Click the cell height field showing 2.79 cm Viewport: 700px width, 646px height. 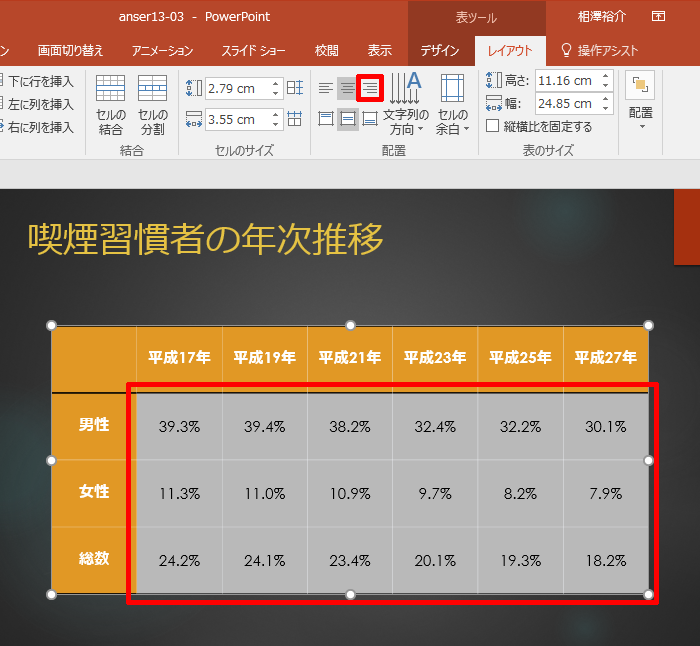pyautogui.click(x=237, y=88)
